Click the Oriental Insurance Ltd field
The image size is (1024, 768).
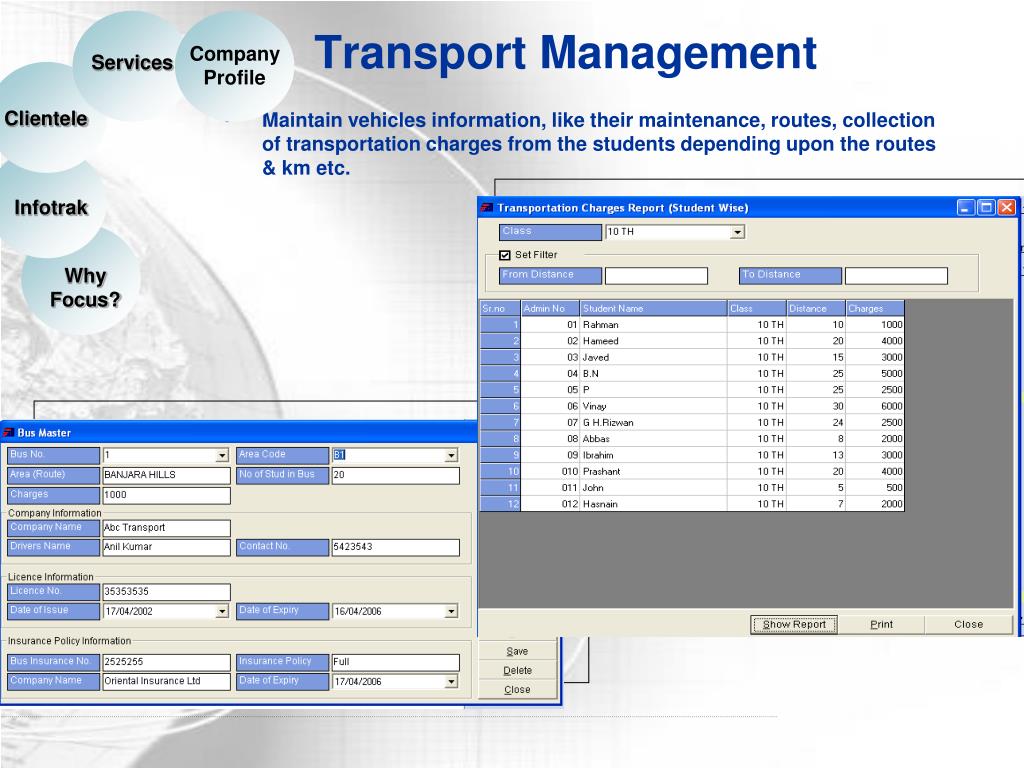pyautogui.click(x=167, y=681)
